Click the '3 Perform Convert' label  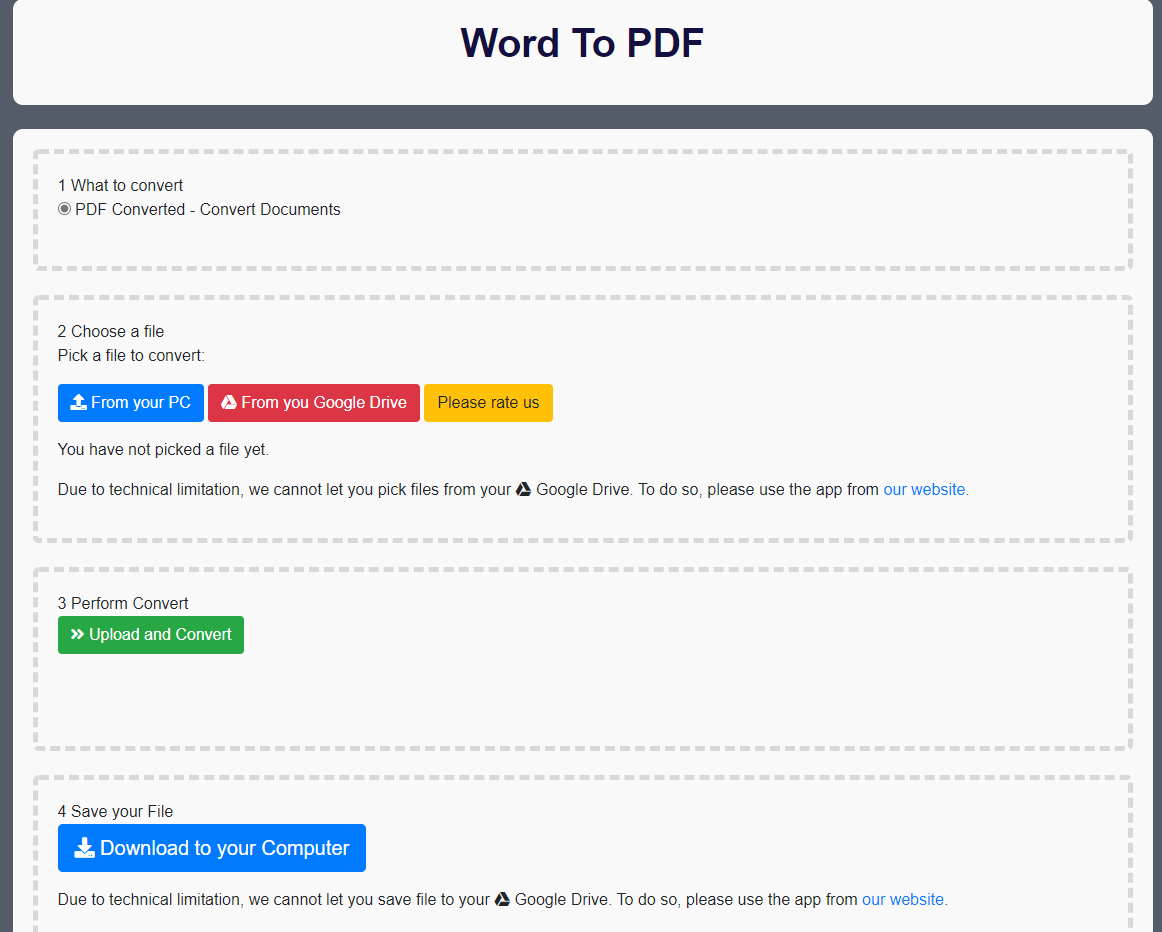pyautogui.click(x=123, y=603)
